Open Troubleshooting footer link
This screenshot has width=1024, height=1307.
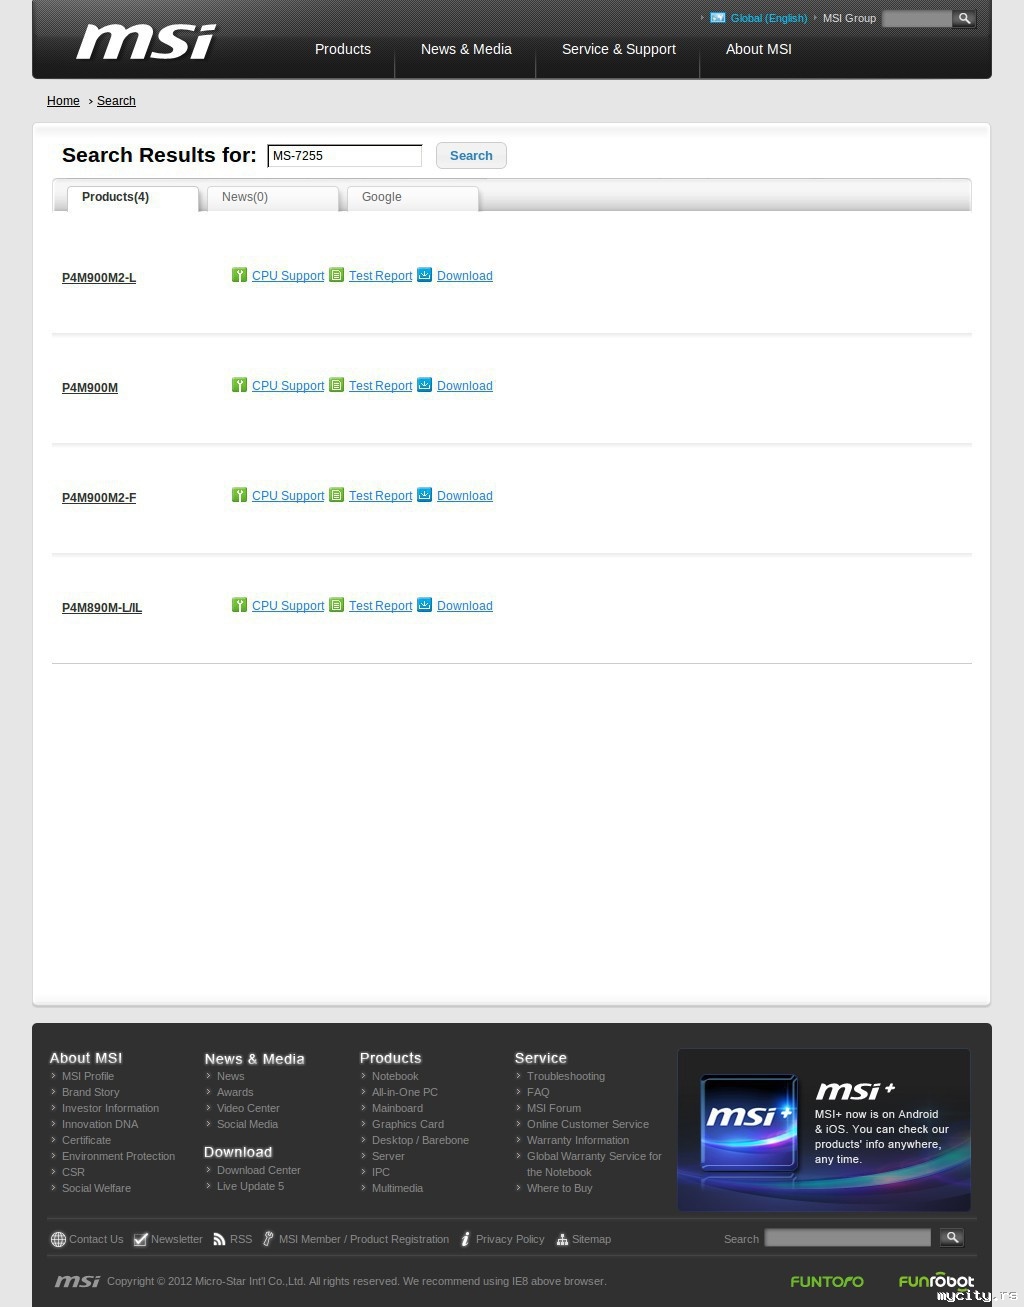566,1076
